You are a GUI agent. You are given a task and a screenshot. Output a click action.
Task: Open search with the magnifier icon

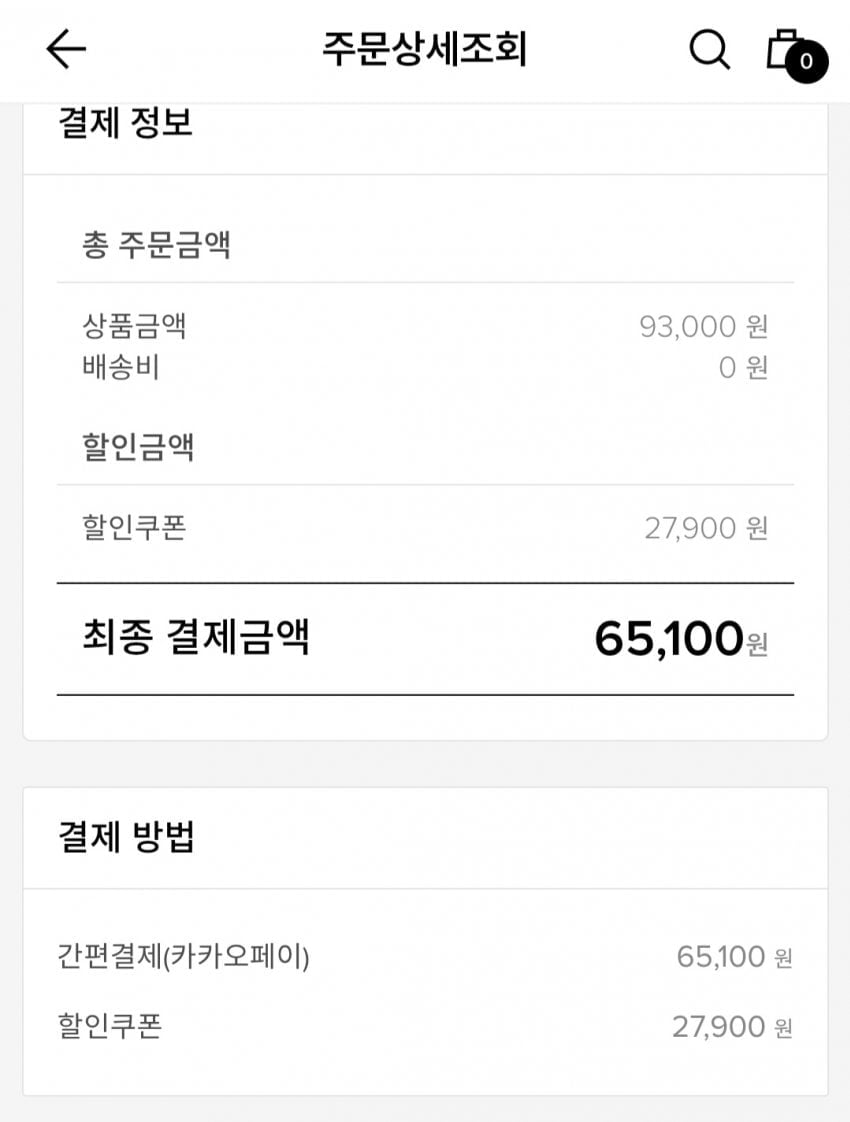pyautogui.click(x=709, y=49)
